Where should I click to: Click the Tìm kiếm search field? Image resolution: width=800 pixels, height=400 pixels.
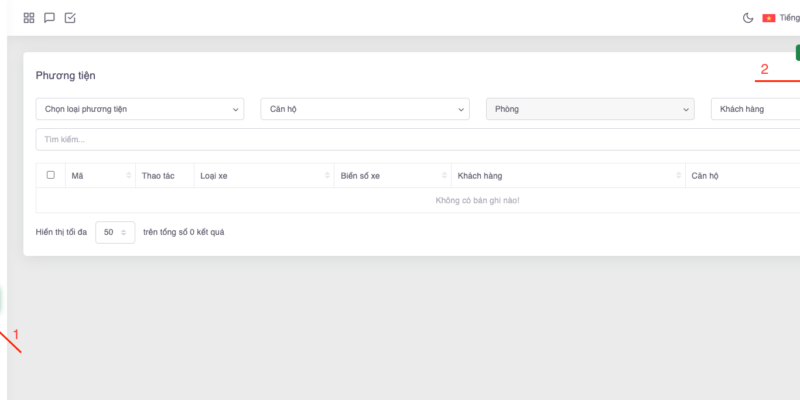pyautogui.click(x=400, y=139)
